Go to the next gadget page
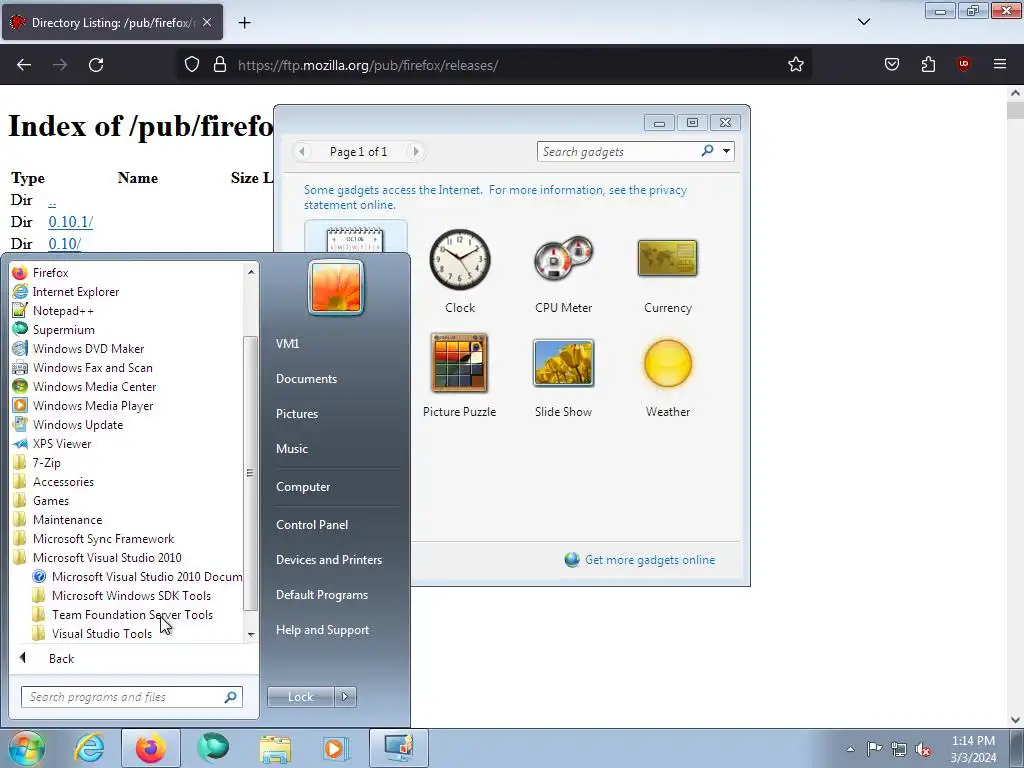 (x=415, y=152)
